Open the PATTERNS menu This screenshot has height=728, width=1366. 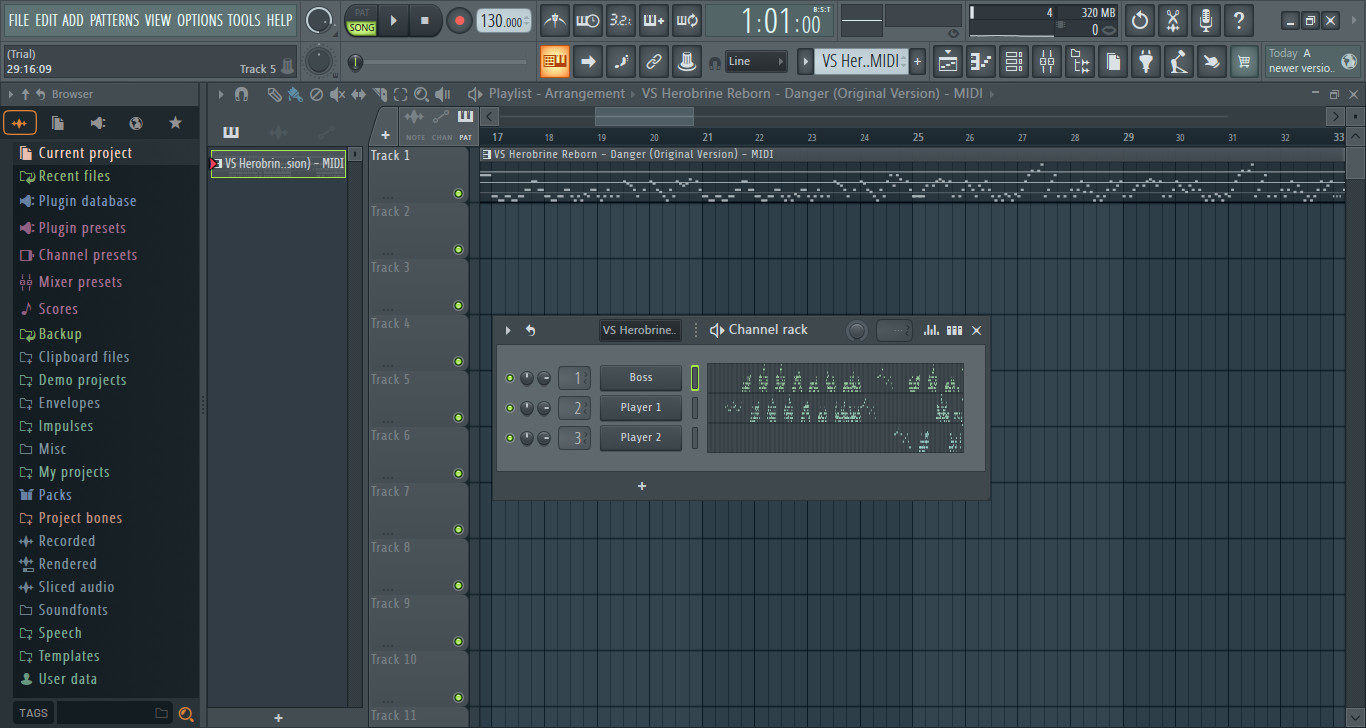tap(115, 19)
